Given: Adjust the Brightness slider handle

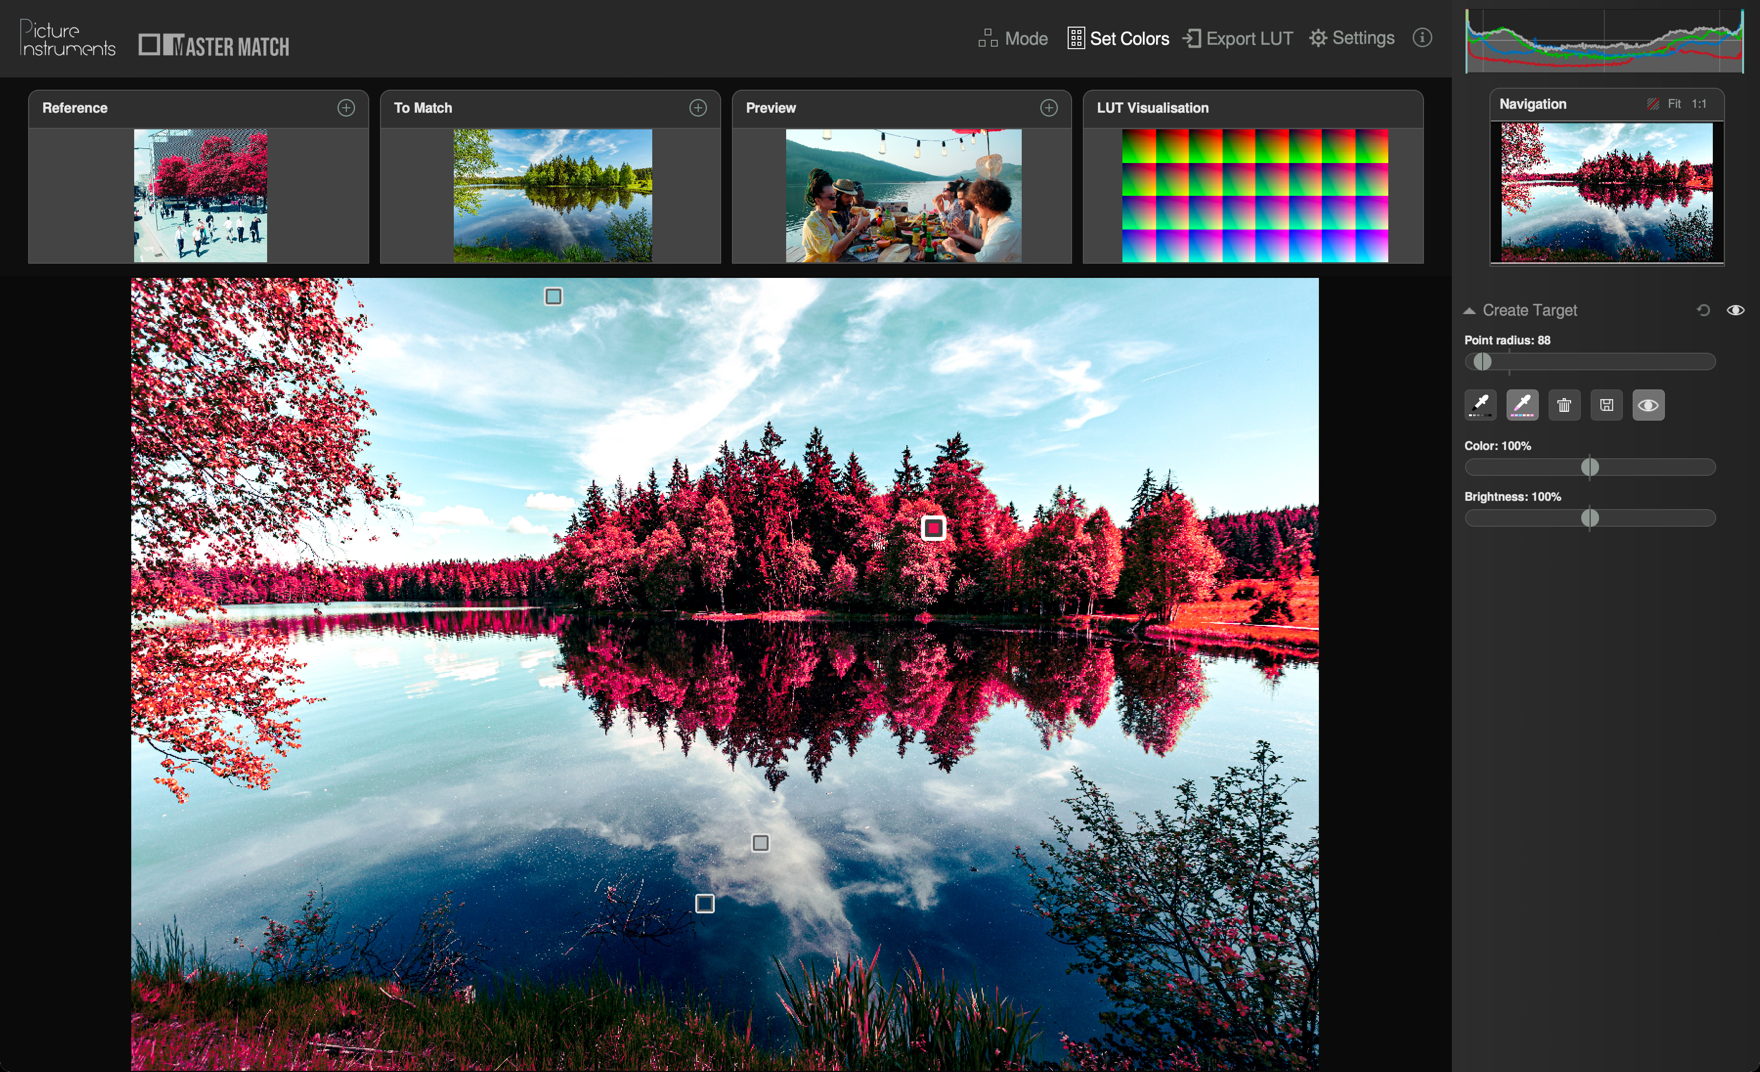Looking at the screenshot, I should [1589, 518].
